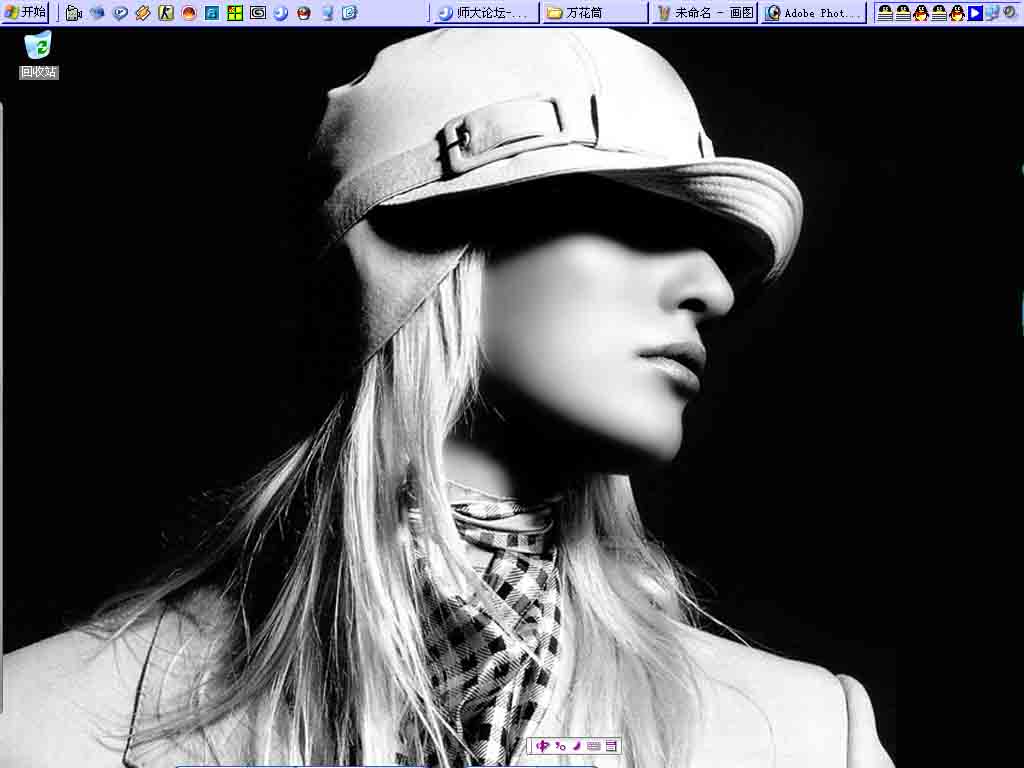Click the first camera-like quick launch icon
1024x768 pixels.
pos(73,13)
